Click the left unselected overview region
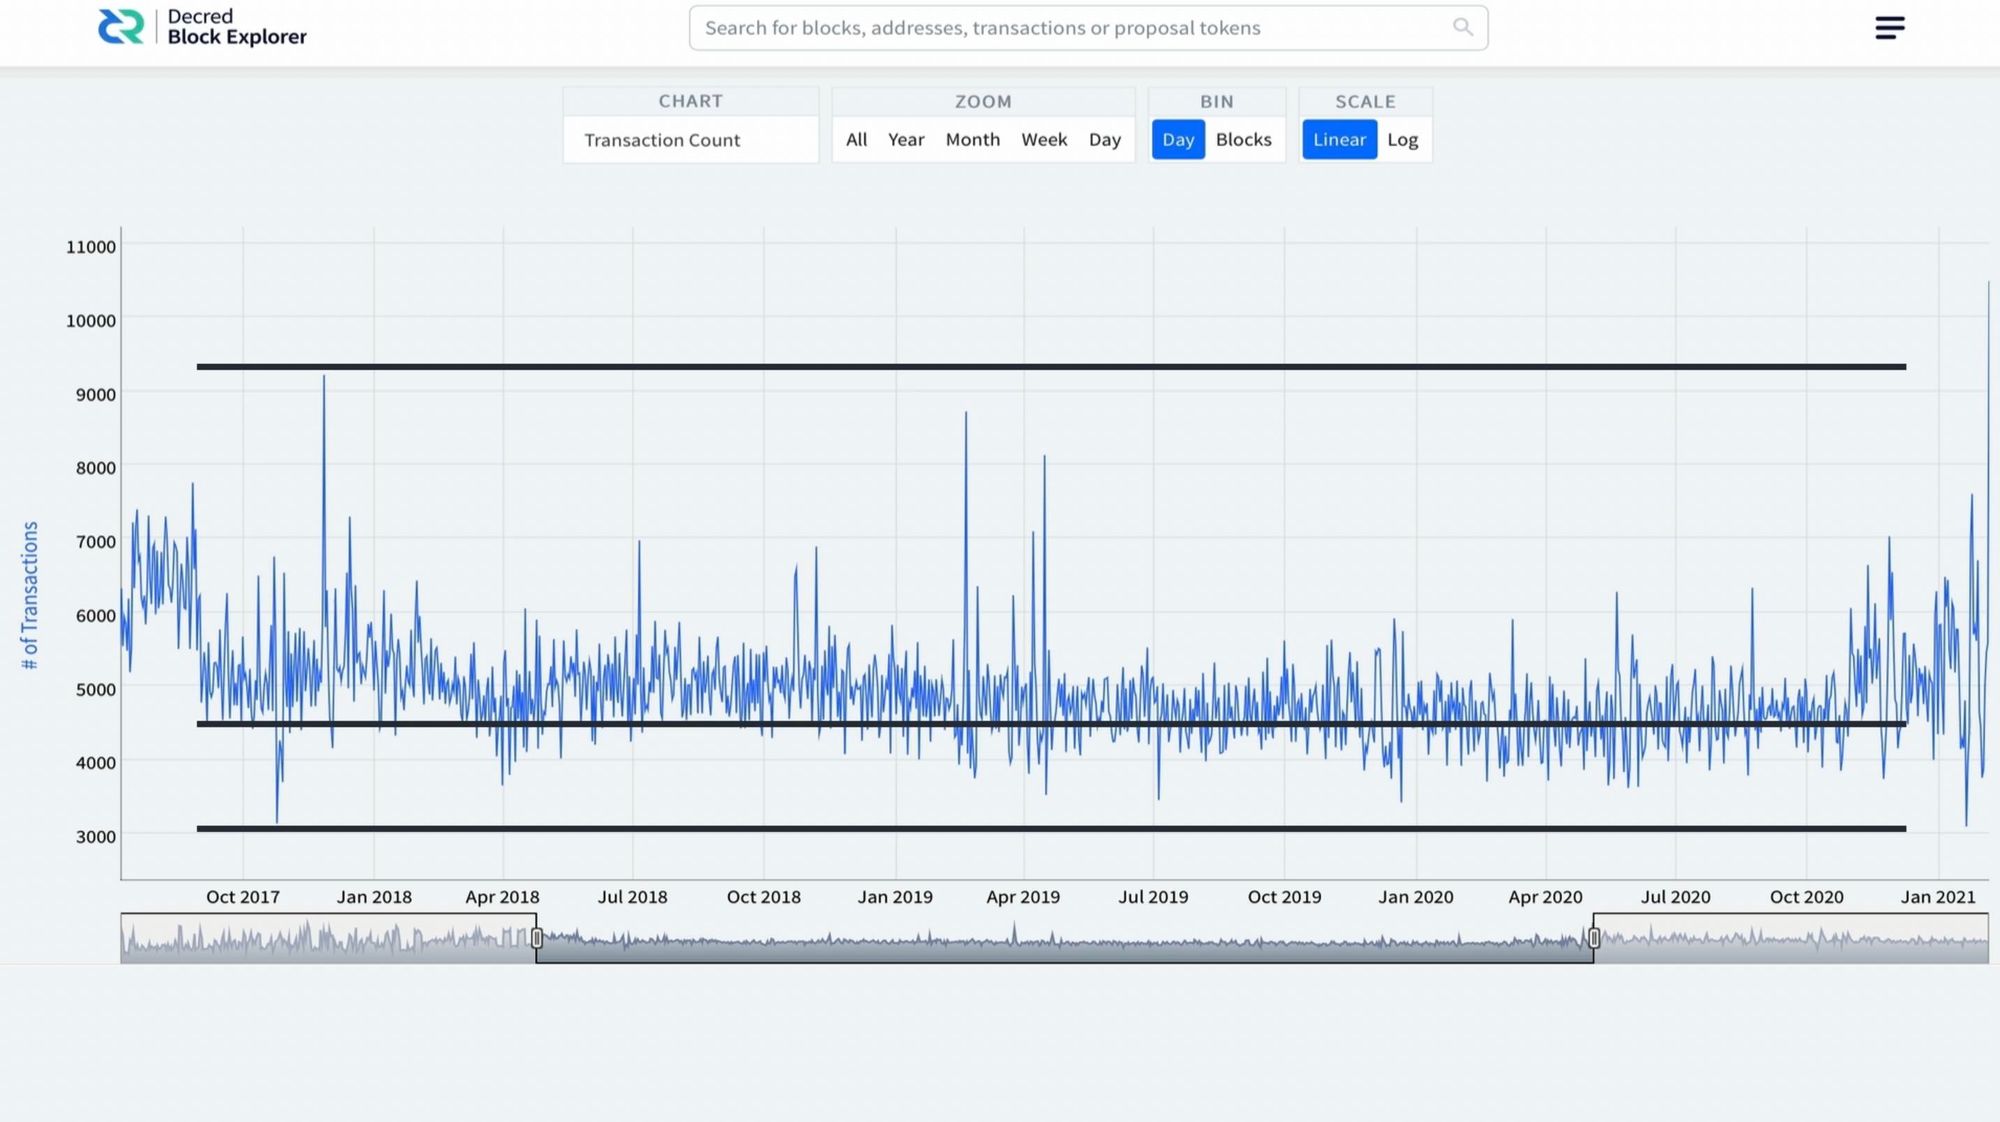 [328, 938]
